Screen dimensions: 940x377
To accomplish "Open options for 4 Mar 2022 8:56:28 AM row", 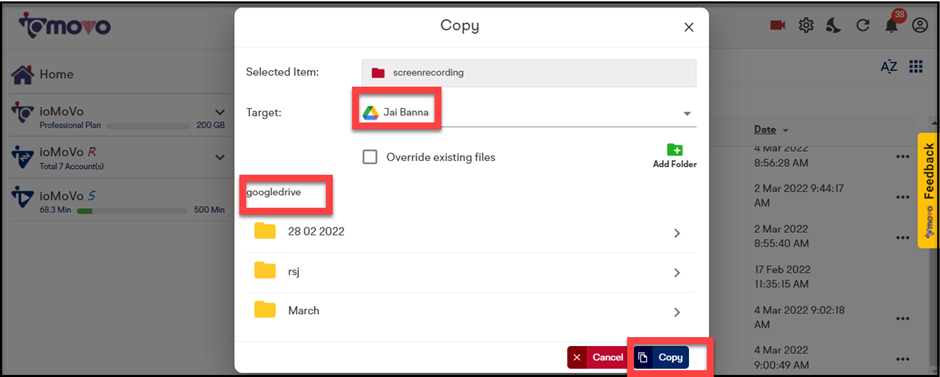I will tap(903, 157).
